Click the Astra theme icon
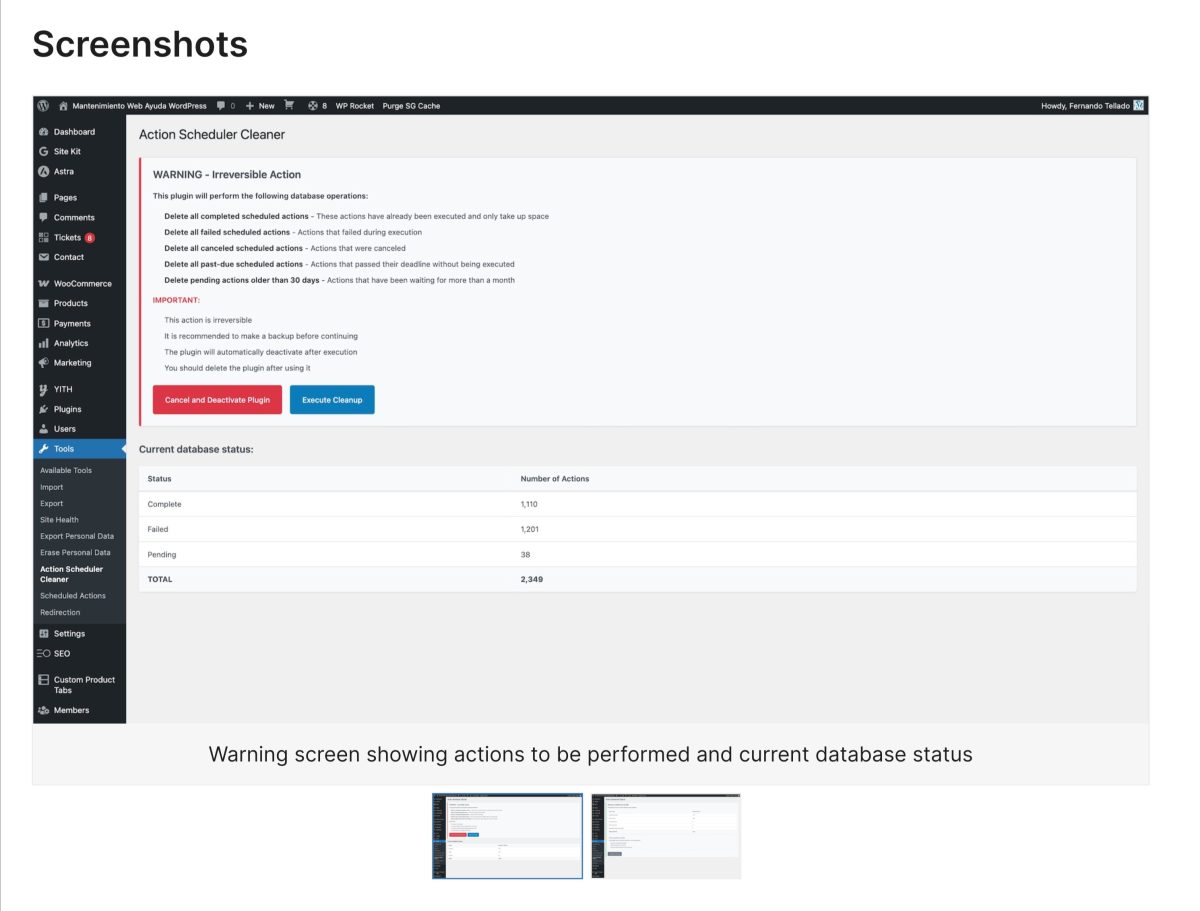Screen dimensions: 1200x911 point(43,171)
